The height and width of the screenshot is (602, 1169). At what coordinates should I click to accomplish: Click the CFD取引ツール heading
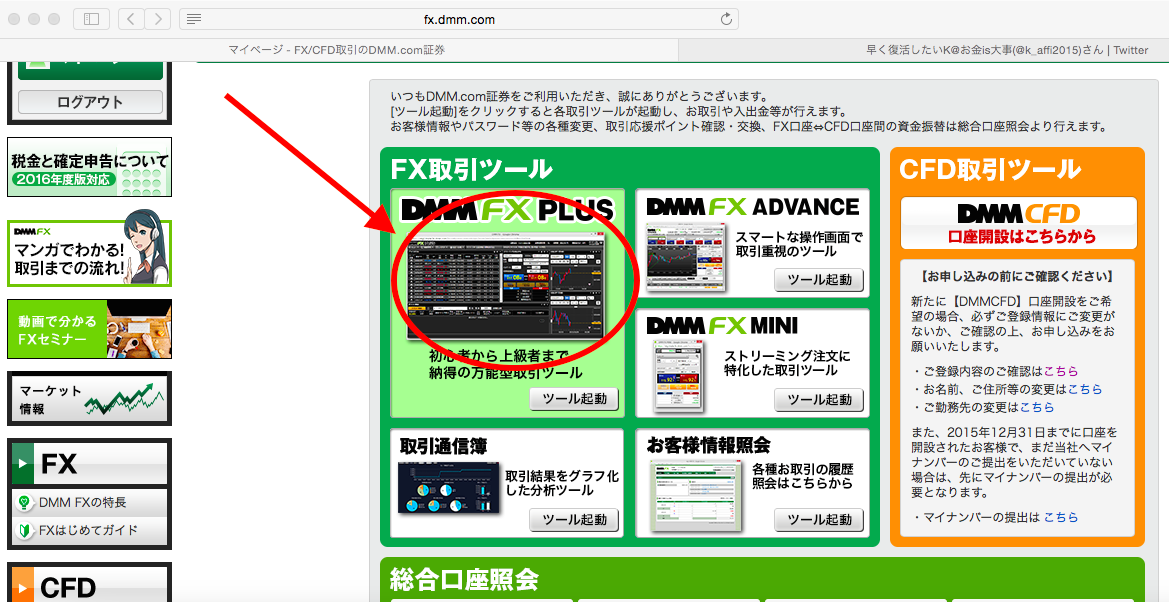(990, 169)
